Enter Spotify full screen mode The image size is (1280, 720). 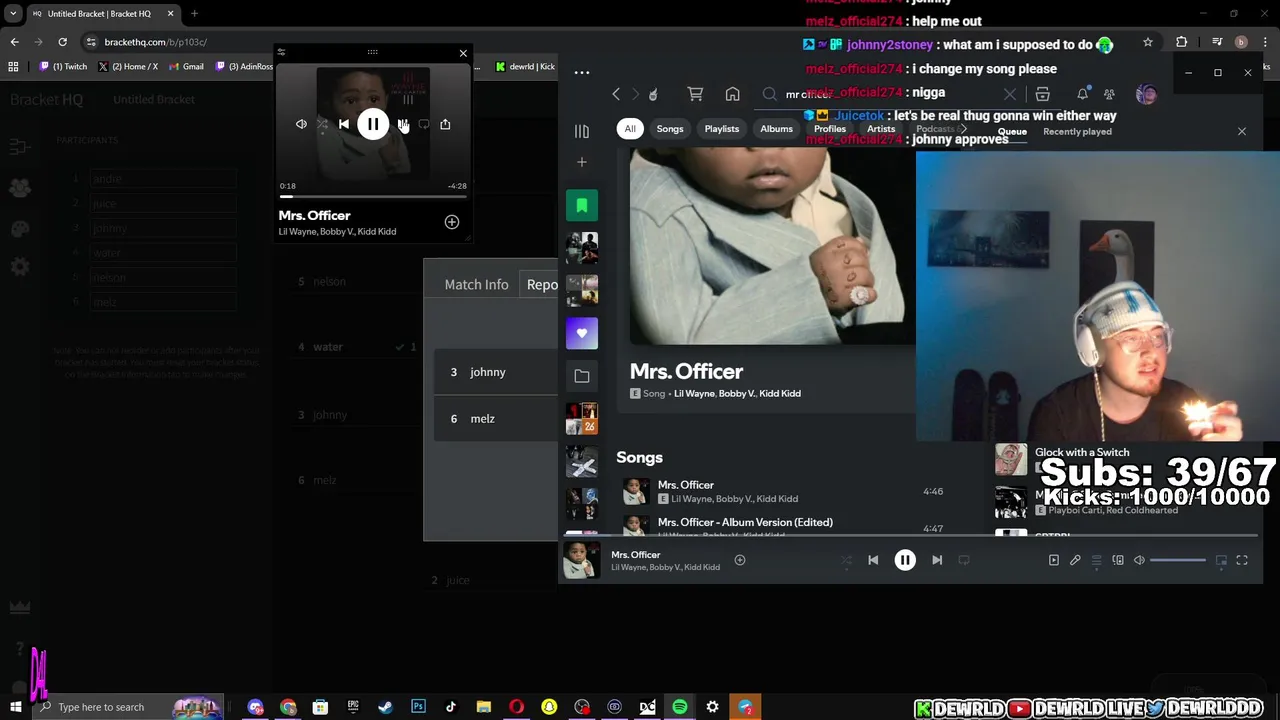pyautogui.click(x=1242, y=561)
